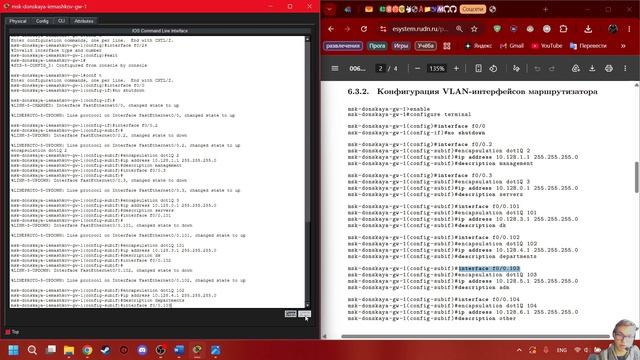
Task: Open the PDF viewer more actions menu
Action: (625, 68)
